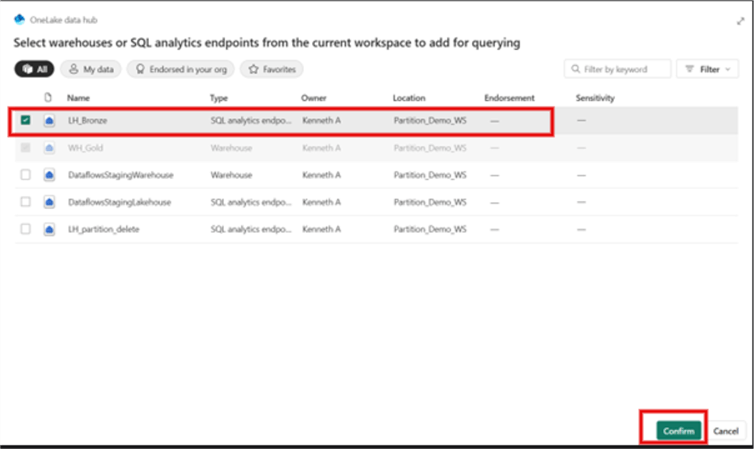
Task: Click the Confirm button
Action: click(679, 431)
